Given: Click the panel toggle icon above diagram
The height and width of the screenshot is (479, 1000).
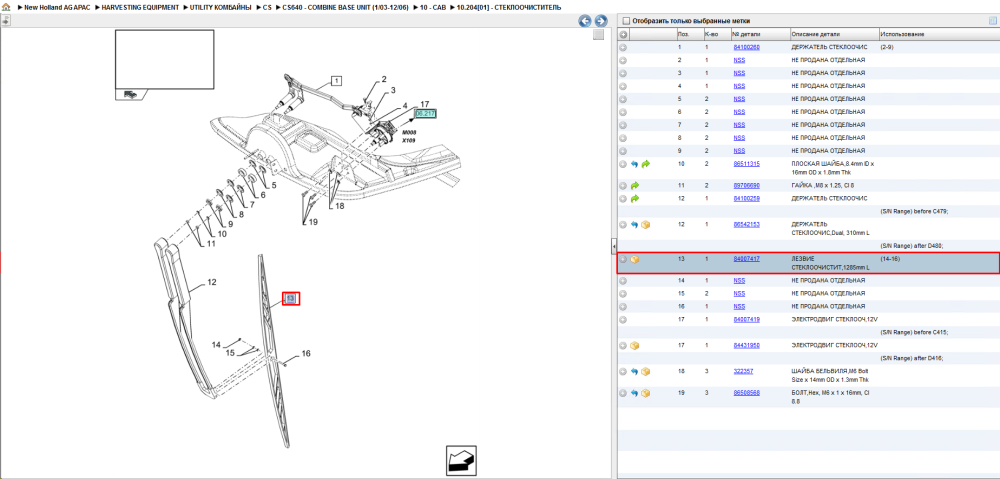Looking at the screenshot, I should (x=6, y=21).
